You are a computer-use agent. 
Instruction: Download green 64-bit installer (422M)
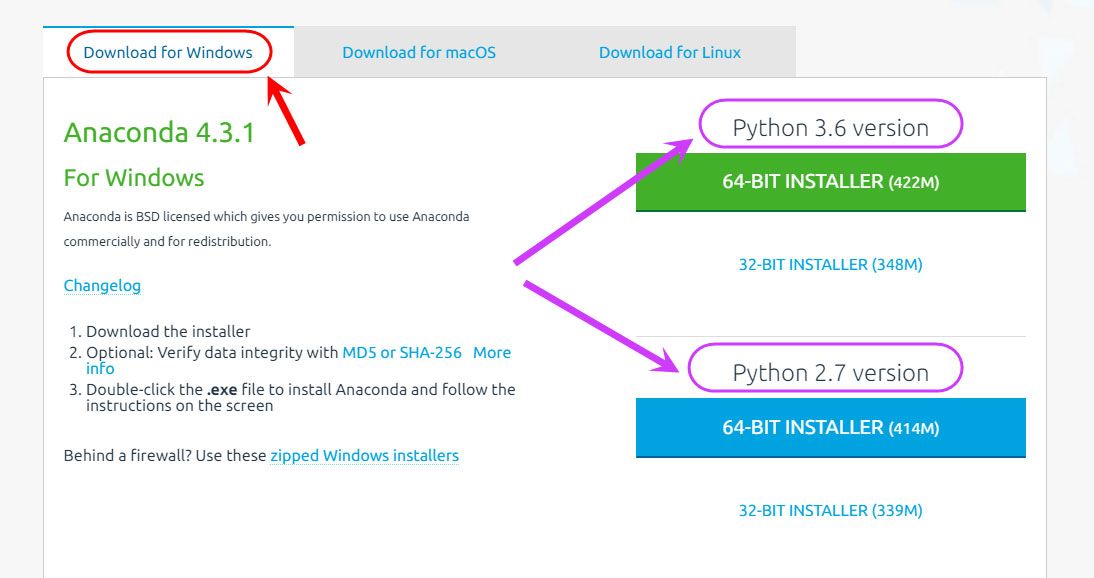[x=830, y=182]
